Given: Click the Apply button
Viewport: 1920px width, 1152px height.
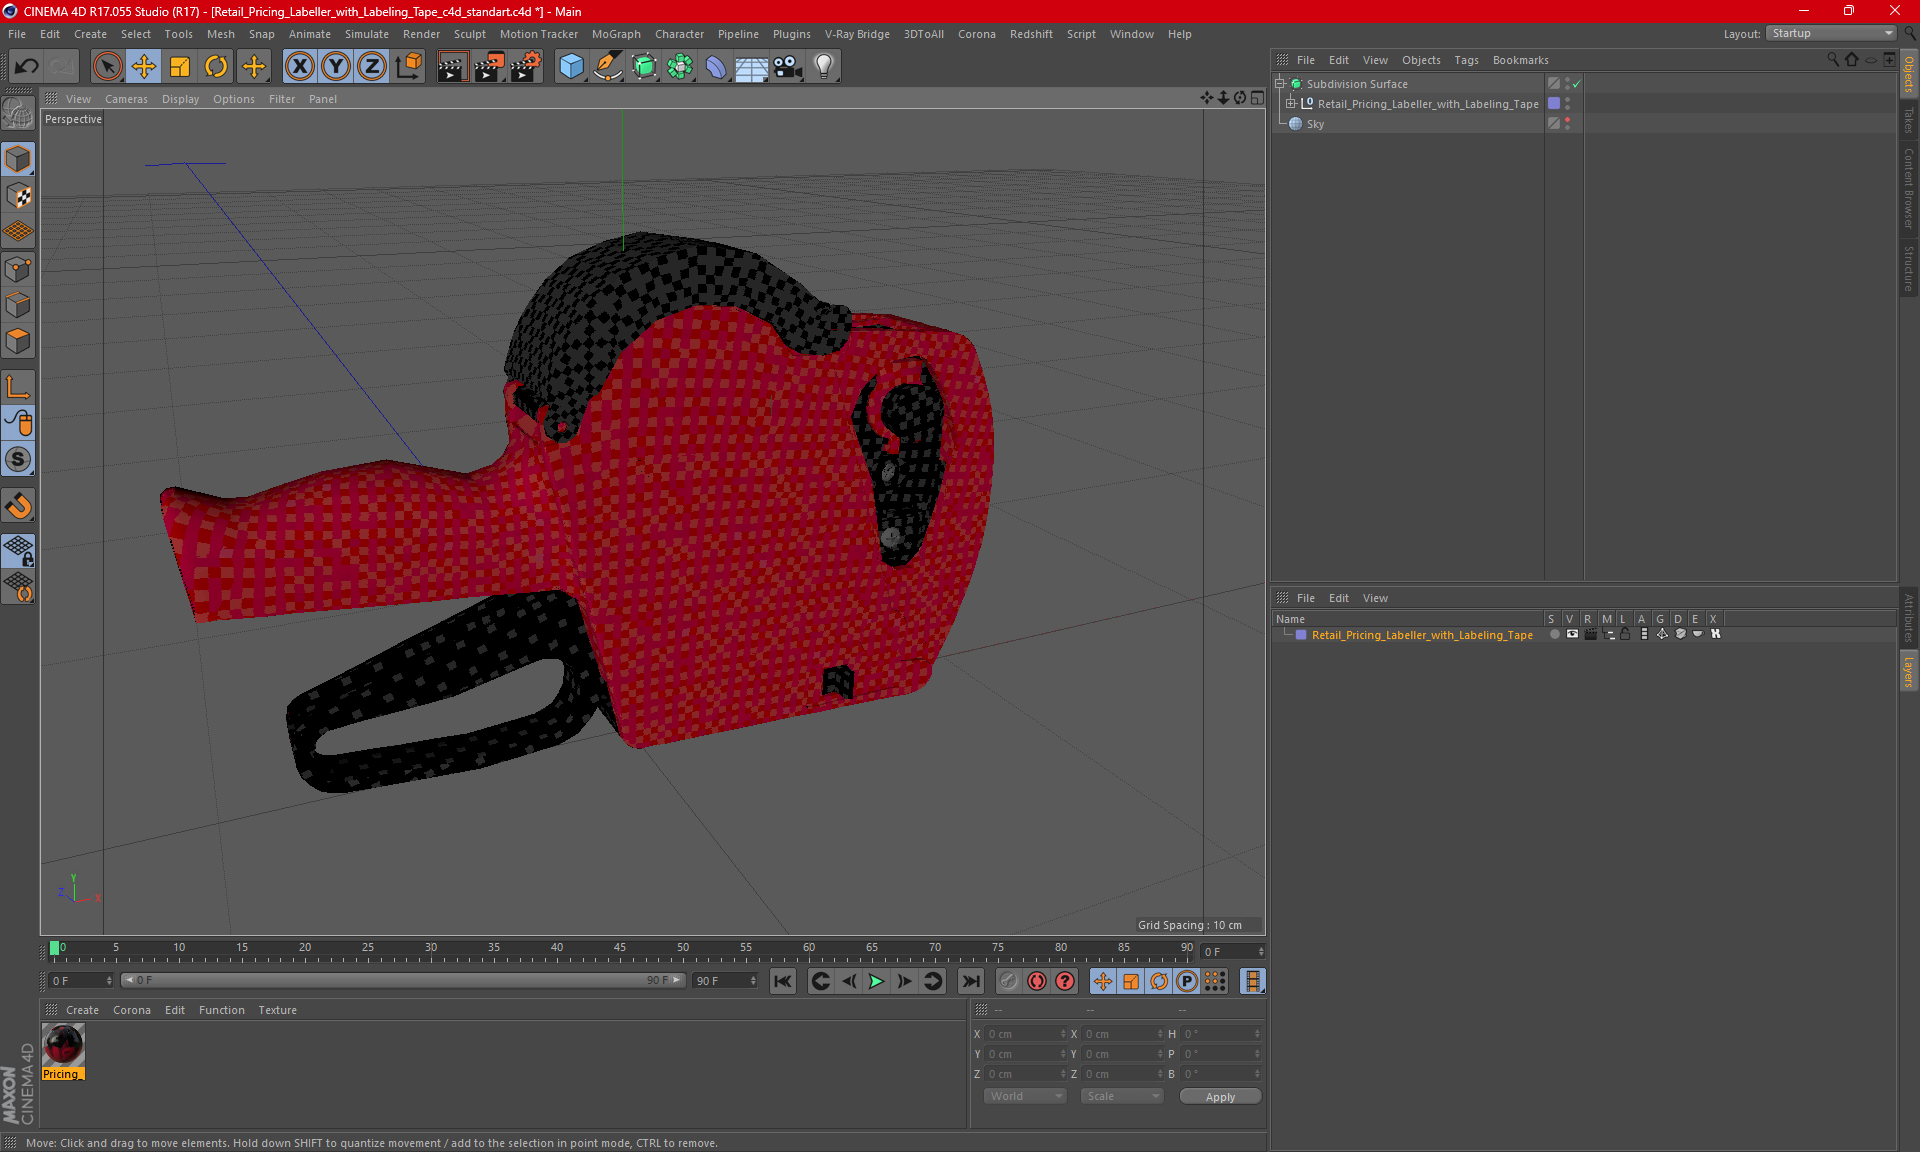Looking at the screenshot, I should [1220, 1097].
